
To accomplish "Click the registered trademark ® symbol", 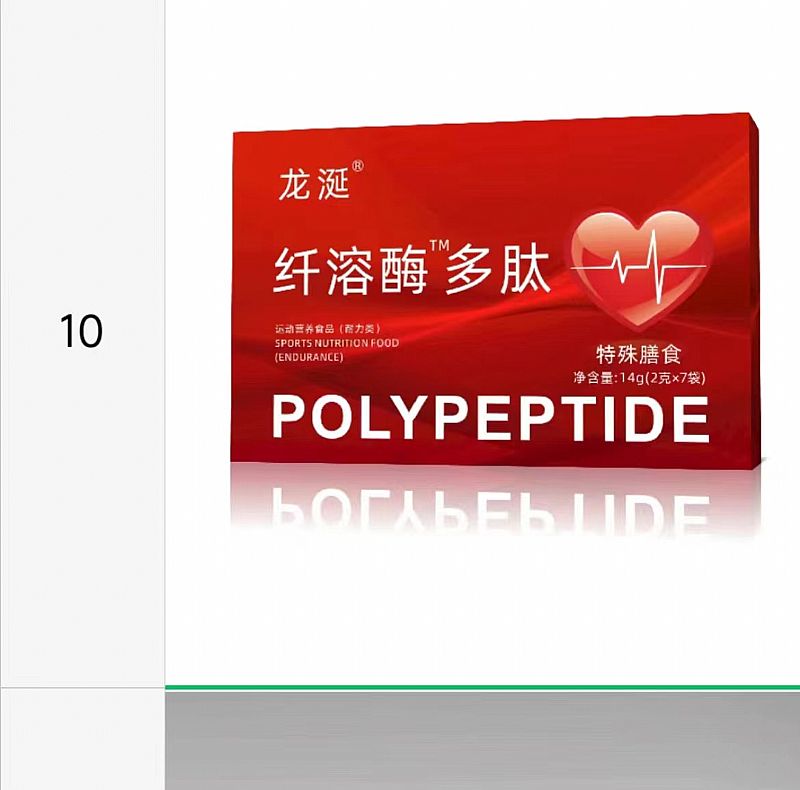I will coord(358,166).
